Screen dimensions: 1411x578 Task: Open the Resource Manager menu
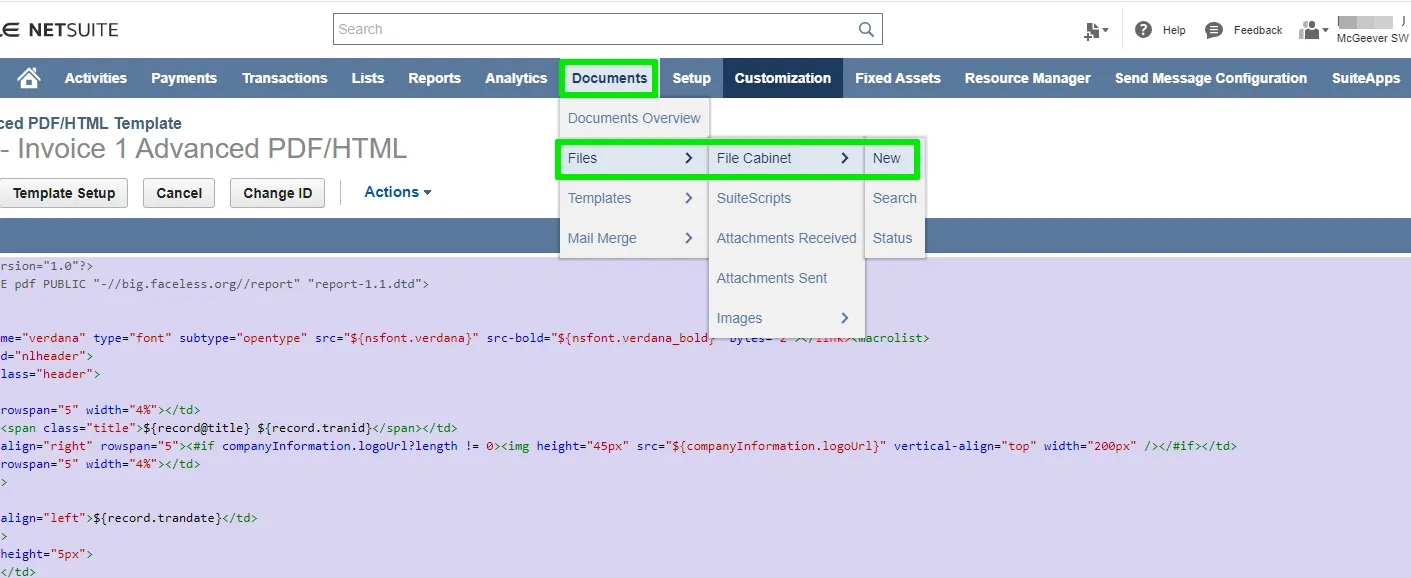1028,78
